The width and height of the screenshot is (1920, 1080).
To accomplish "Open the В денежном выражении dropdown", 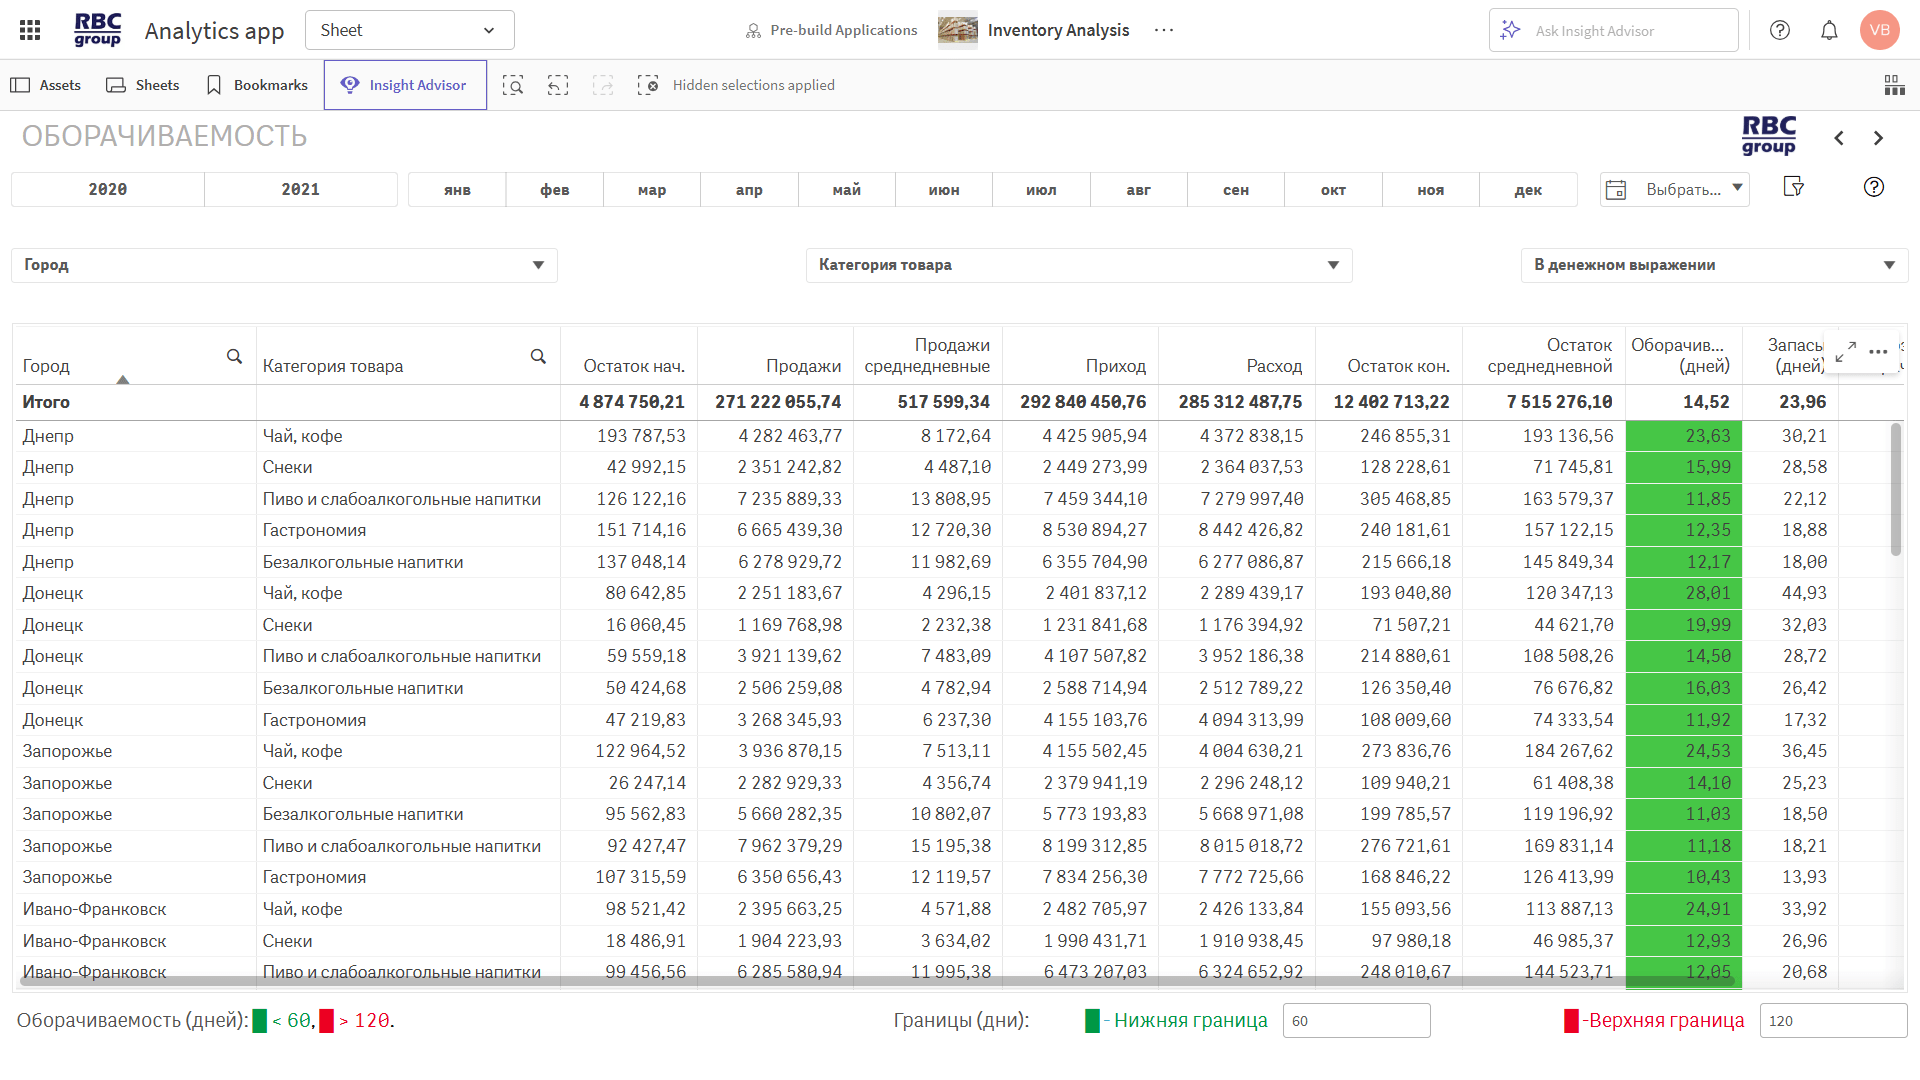I will (1714, 265).
